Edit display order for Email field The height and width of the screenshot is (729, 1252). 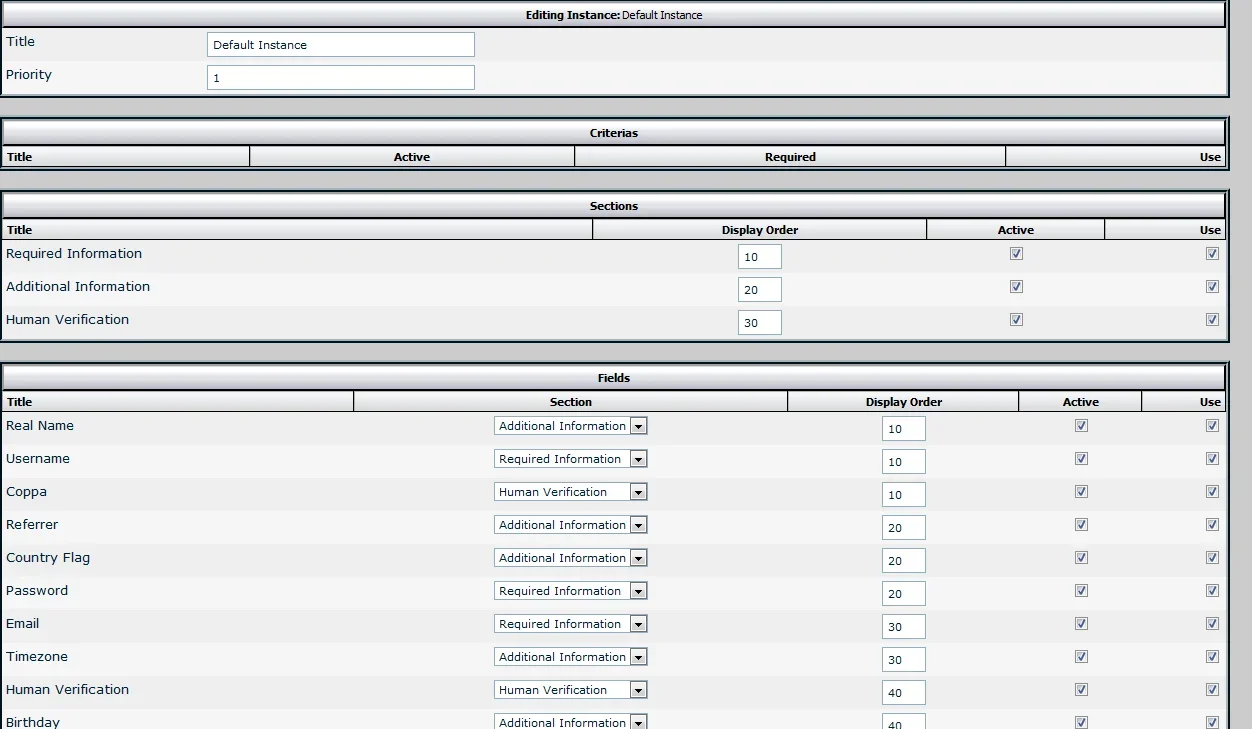coord(904,627)
